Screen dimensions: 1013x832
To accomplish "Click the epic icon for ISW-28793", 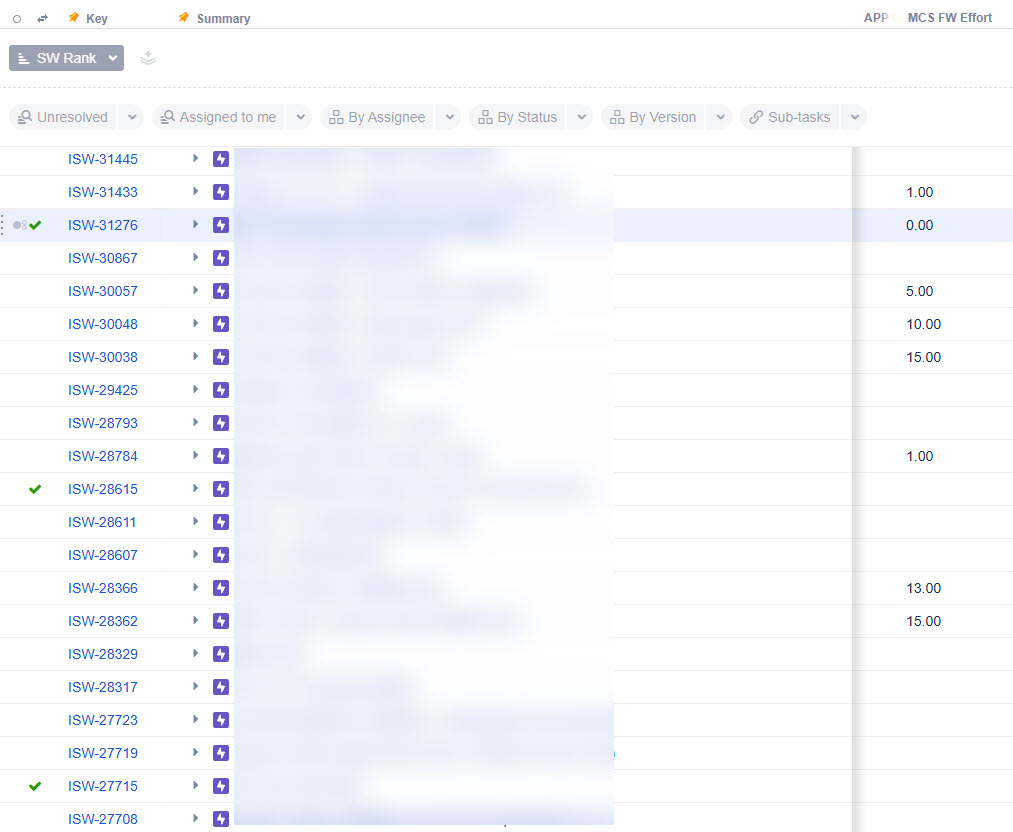I will pos(221,422).
